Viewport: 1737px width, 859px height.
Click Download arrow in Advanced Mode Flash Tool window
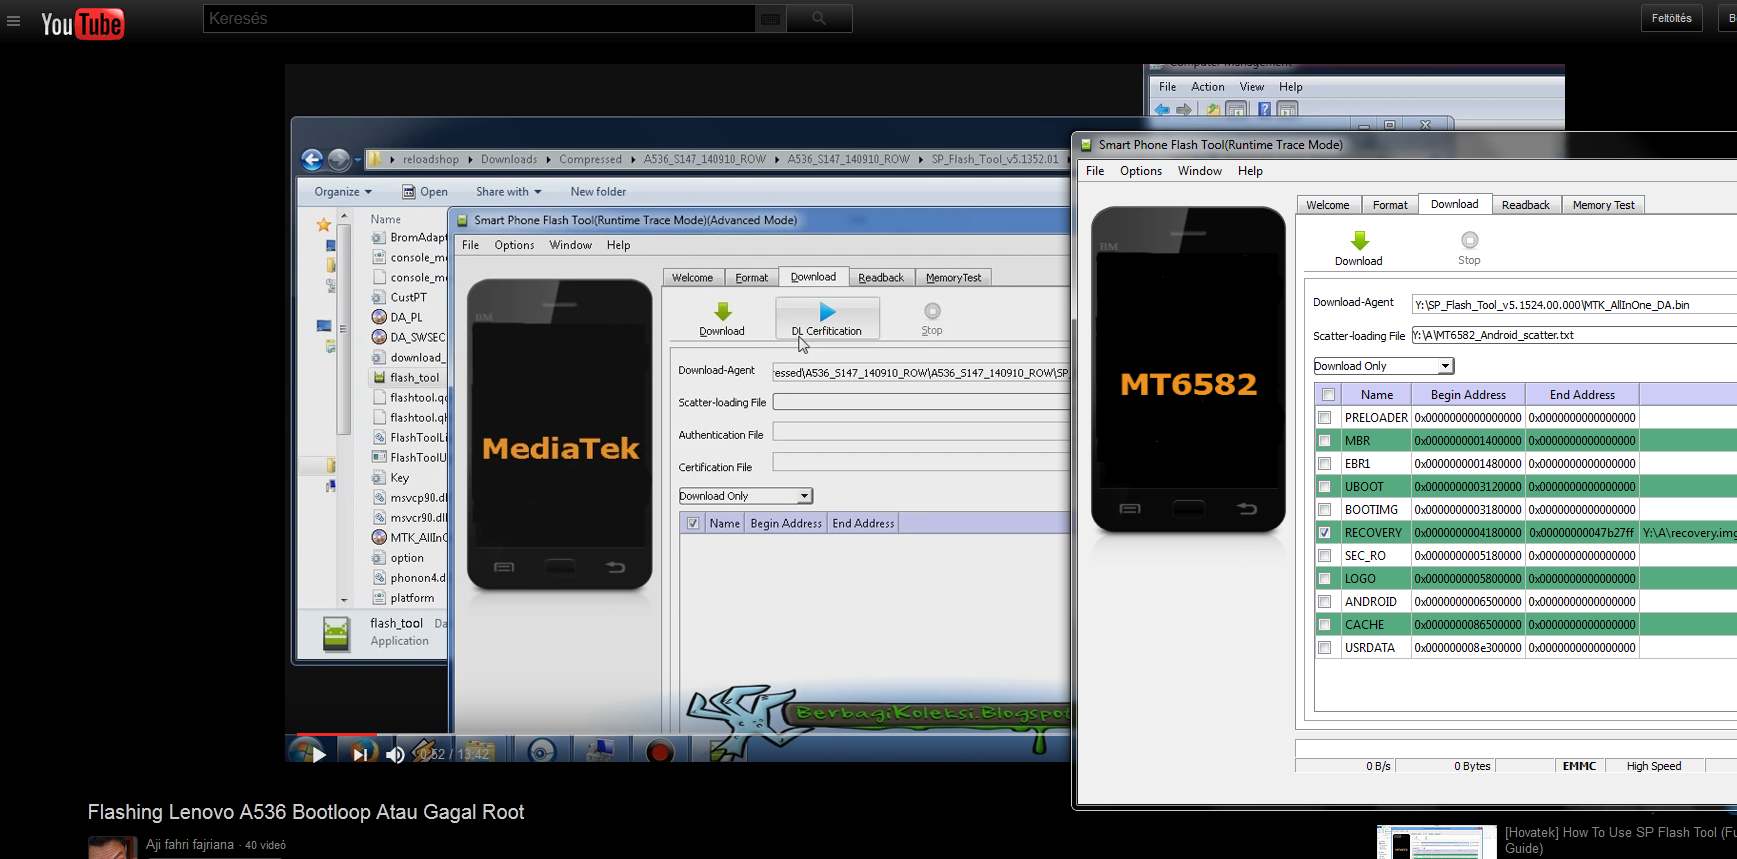point(722,312)
